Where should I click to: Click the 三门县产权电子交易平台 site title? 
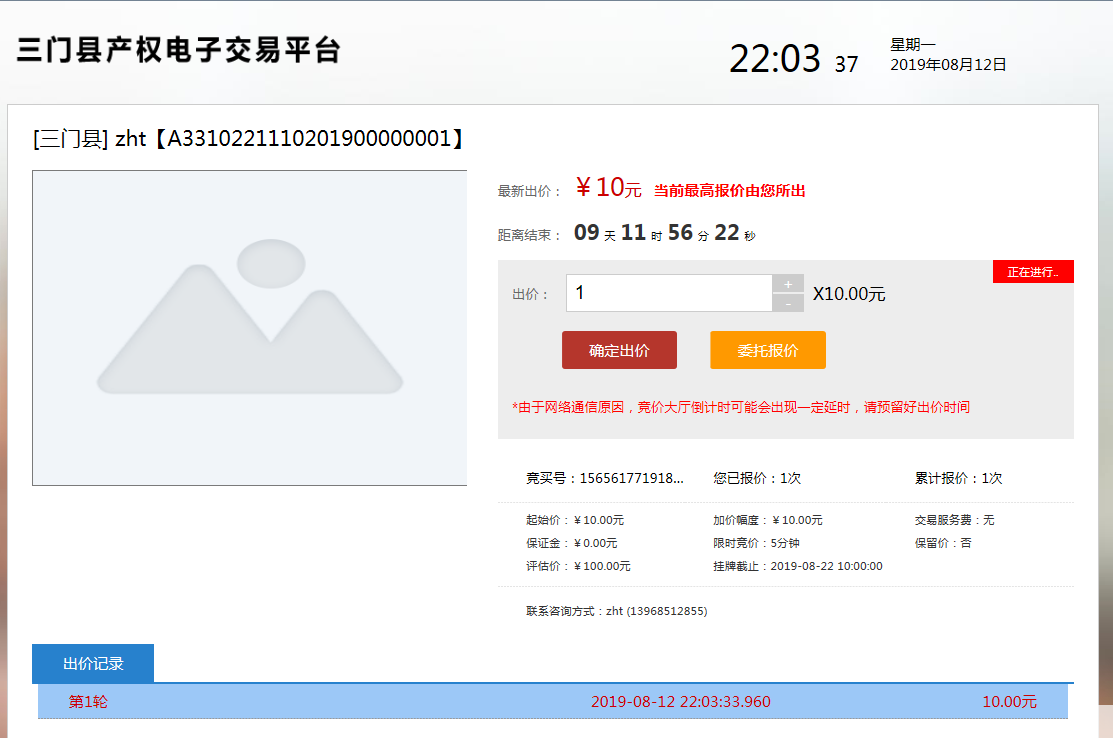coord(178,50)
